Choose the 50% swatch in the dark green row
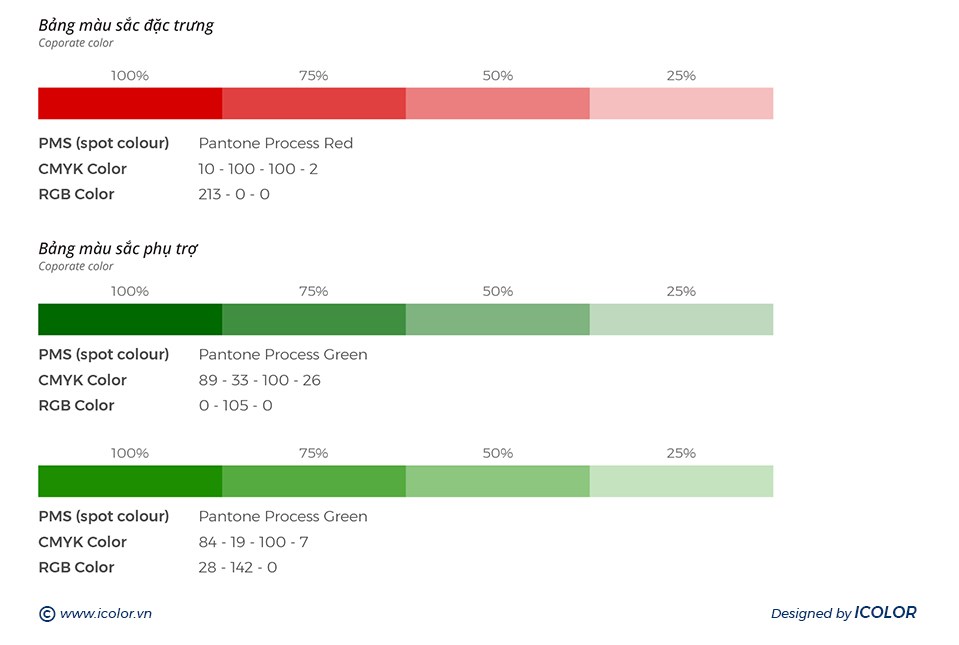 [497, 319]
